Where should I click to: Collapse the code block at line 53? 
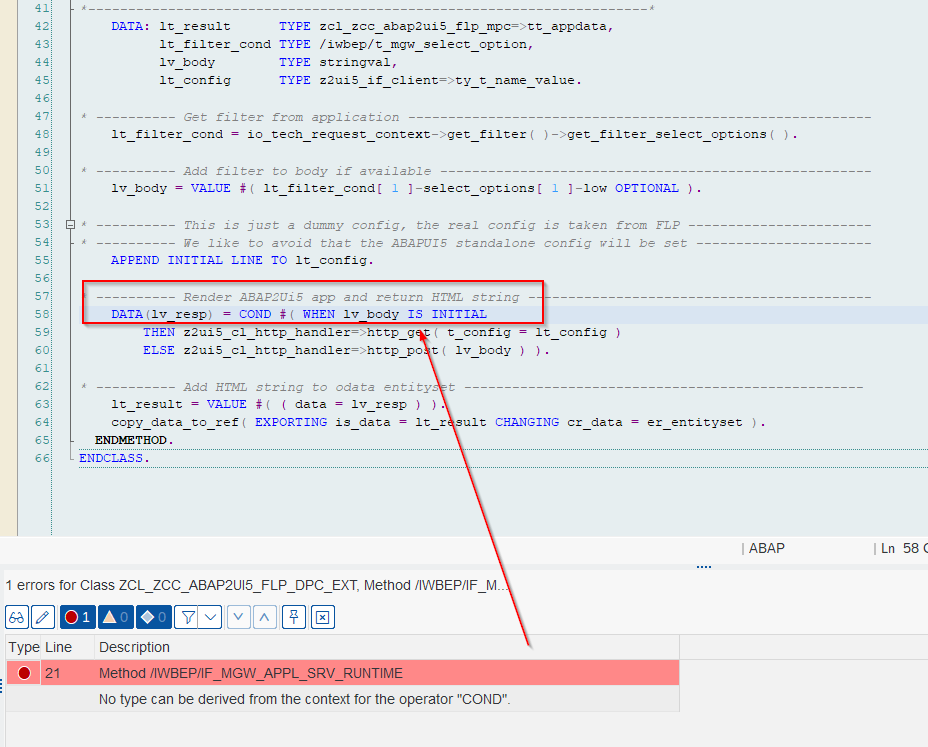[x=70, y=225]
